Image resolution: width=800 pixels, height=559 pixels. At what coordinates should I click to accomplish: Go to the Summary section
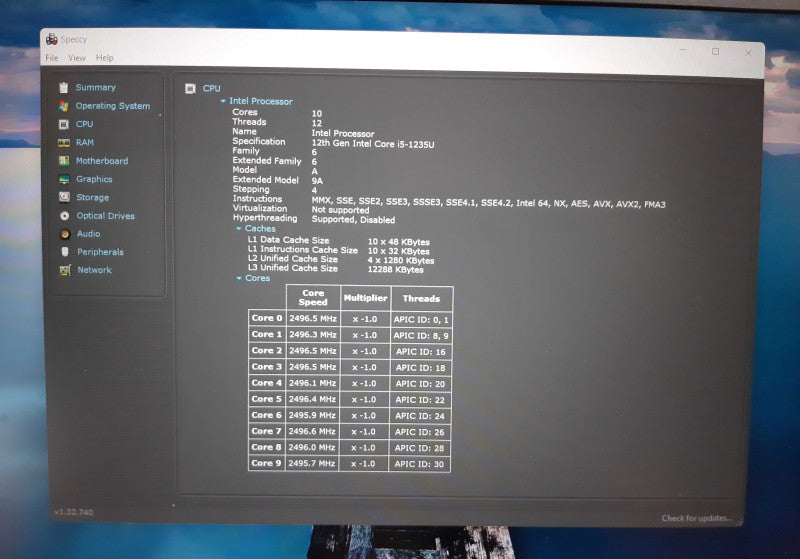[x=95, y=87]
